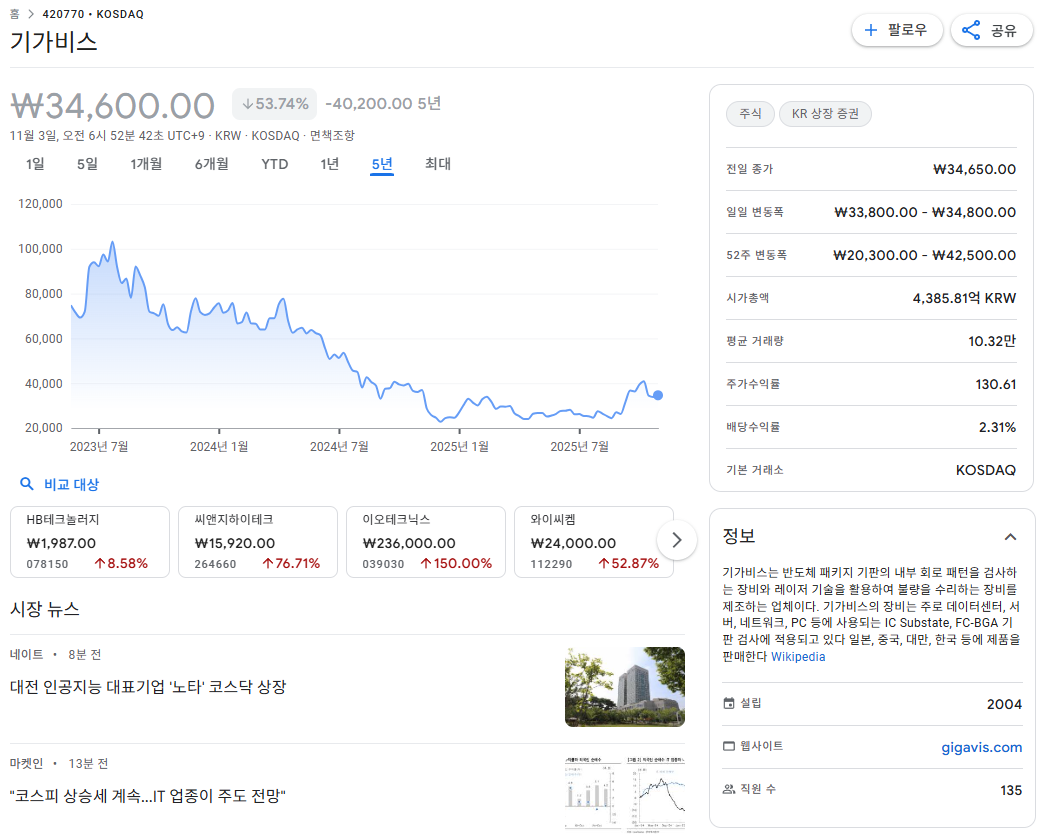The width and height of the screenshot is (1038, 834).
Task: Open news headline about '노타' 코스닥 상장
Action: point(148,687)
